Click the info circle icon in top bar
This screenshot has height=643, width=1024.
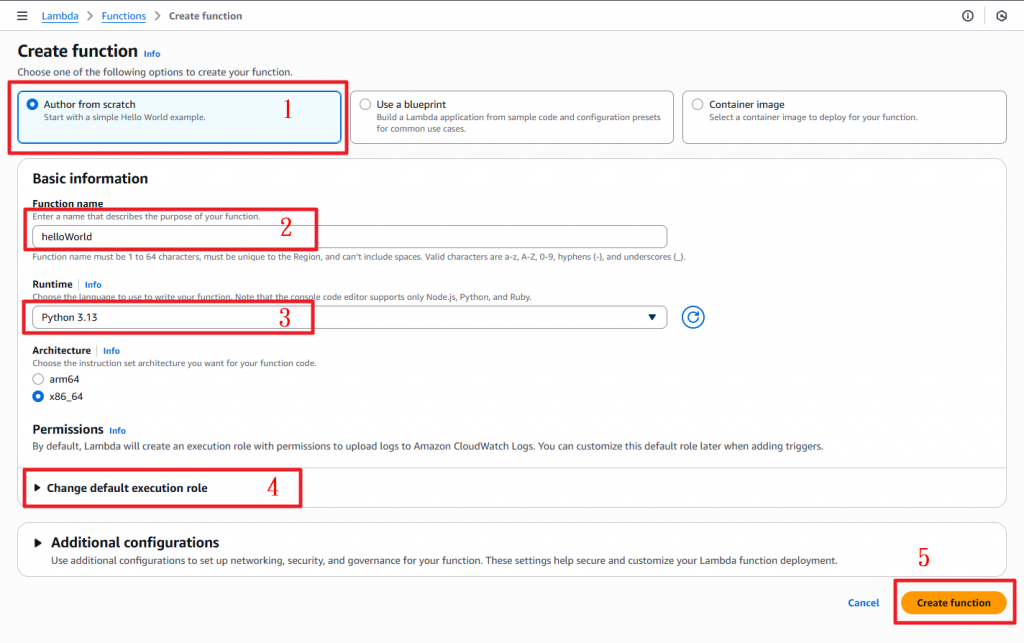tap(968, 16)
